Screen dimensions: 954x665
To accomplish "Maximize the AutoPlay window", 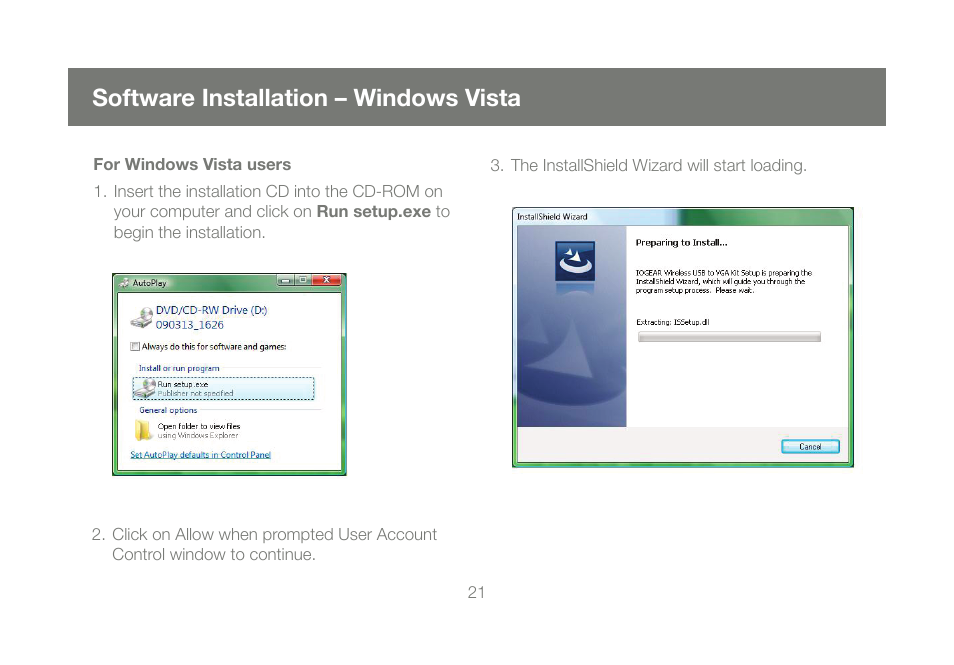I will 302,280.
